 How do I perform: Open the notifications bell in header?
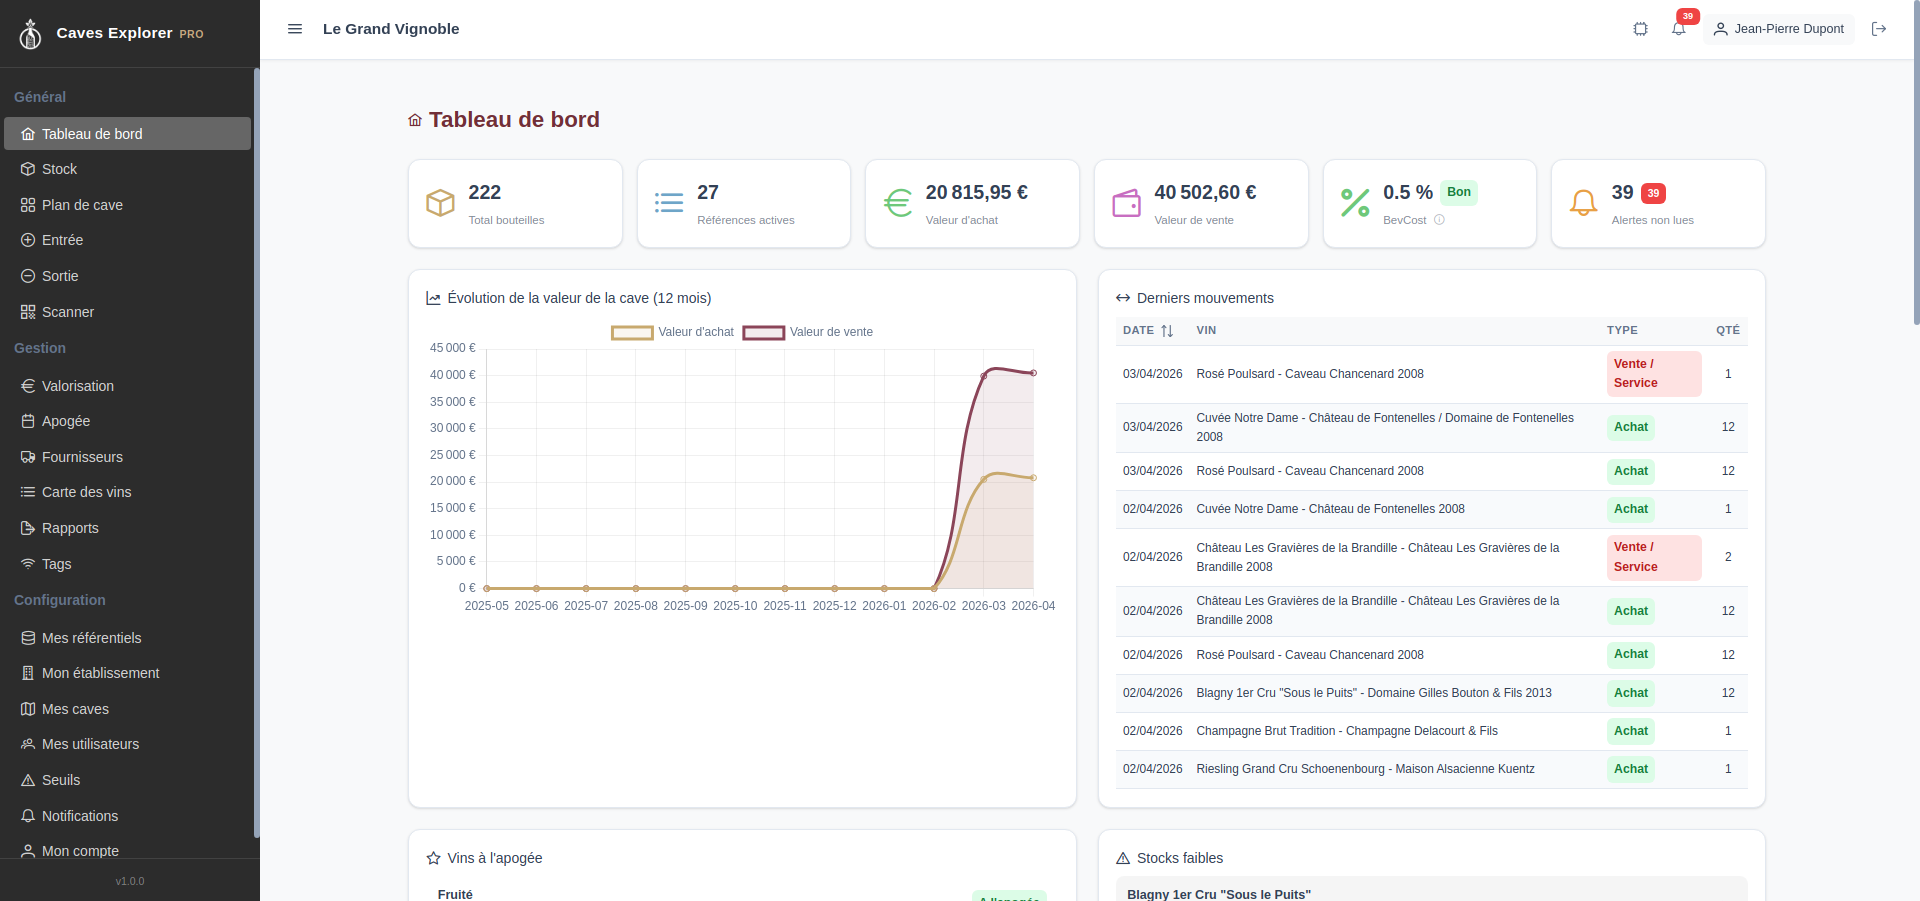1679,29
